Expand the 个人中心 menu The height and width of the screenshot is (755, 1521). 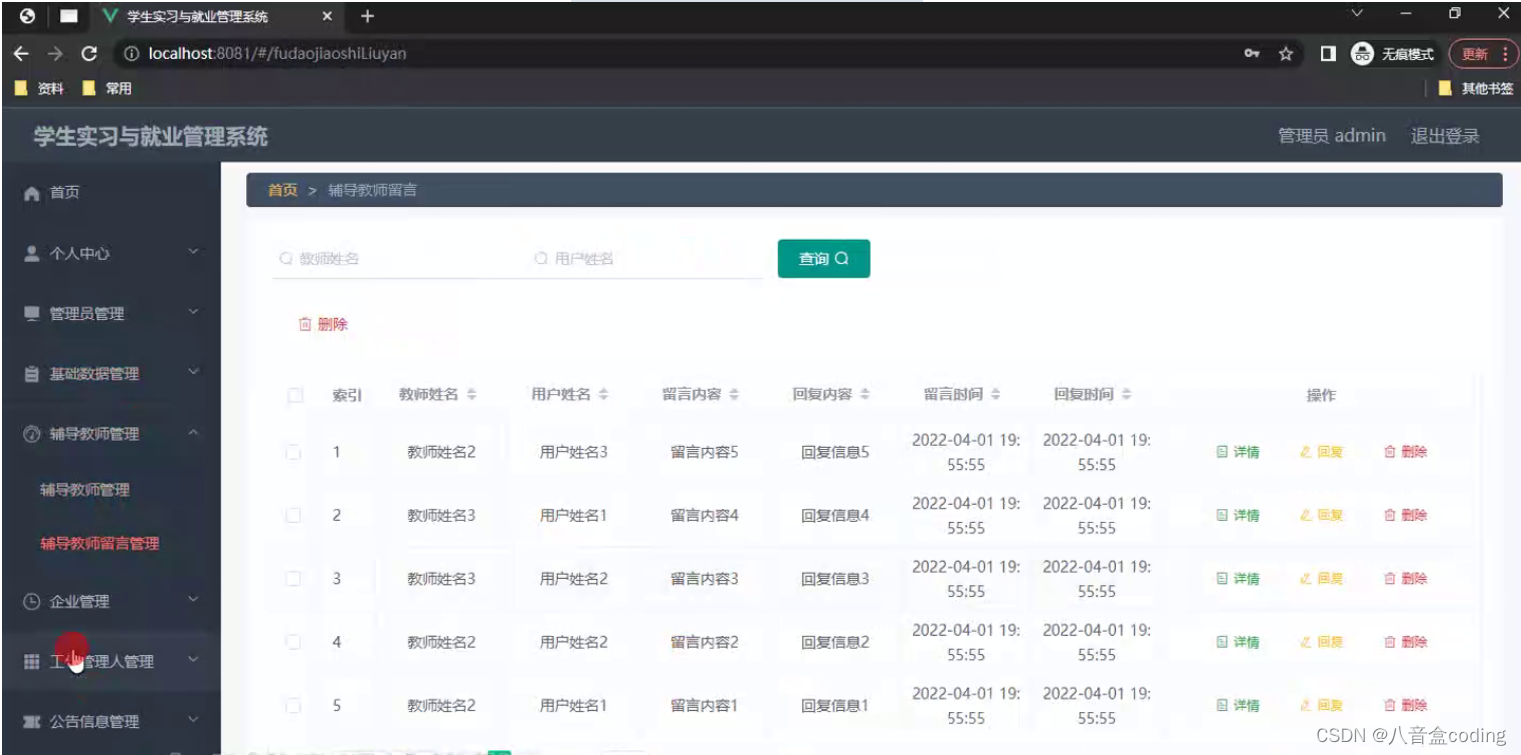click(110, 254)
